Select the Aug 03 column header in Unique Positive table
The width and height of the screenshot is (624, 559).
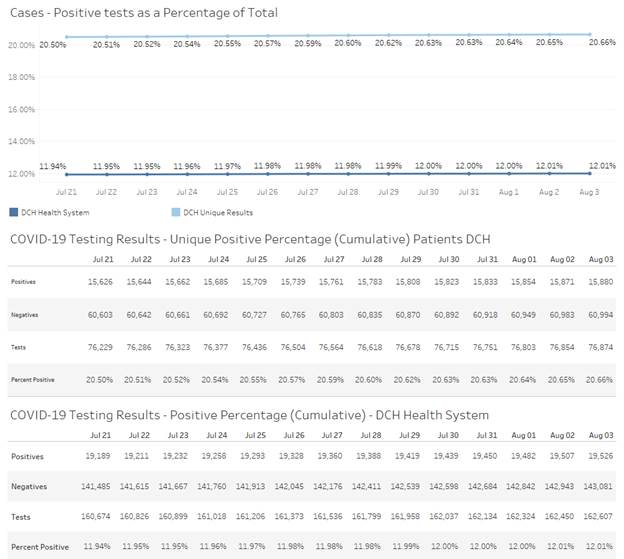tap(600, 259)
